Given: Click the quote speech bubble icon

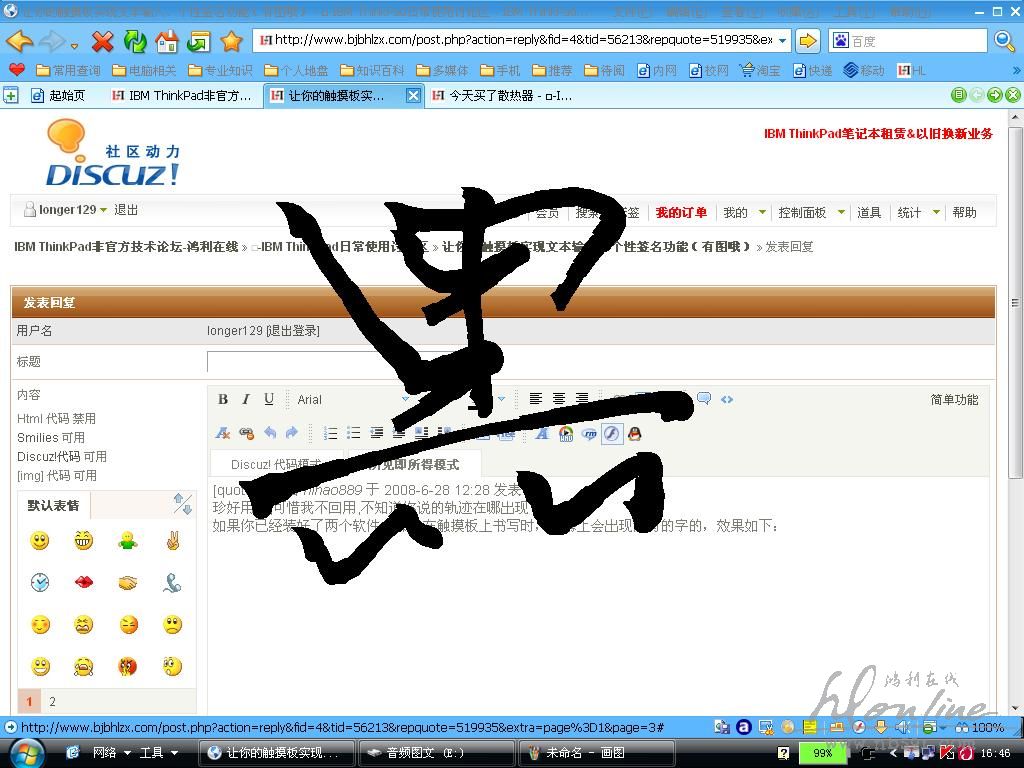Looking at the screenshot, I should (704, 398).
